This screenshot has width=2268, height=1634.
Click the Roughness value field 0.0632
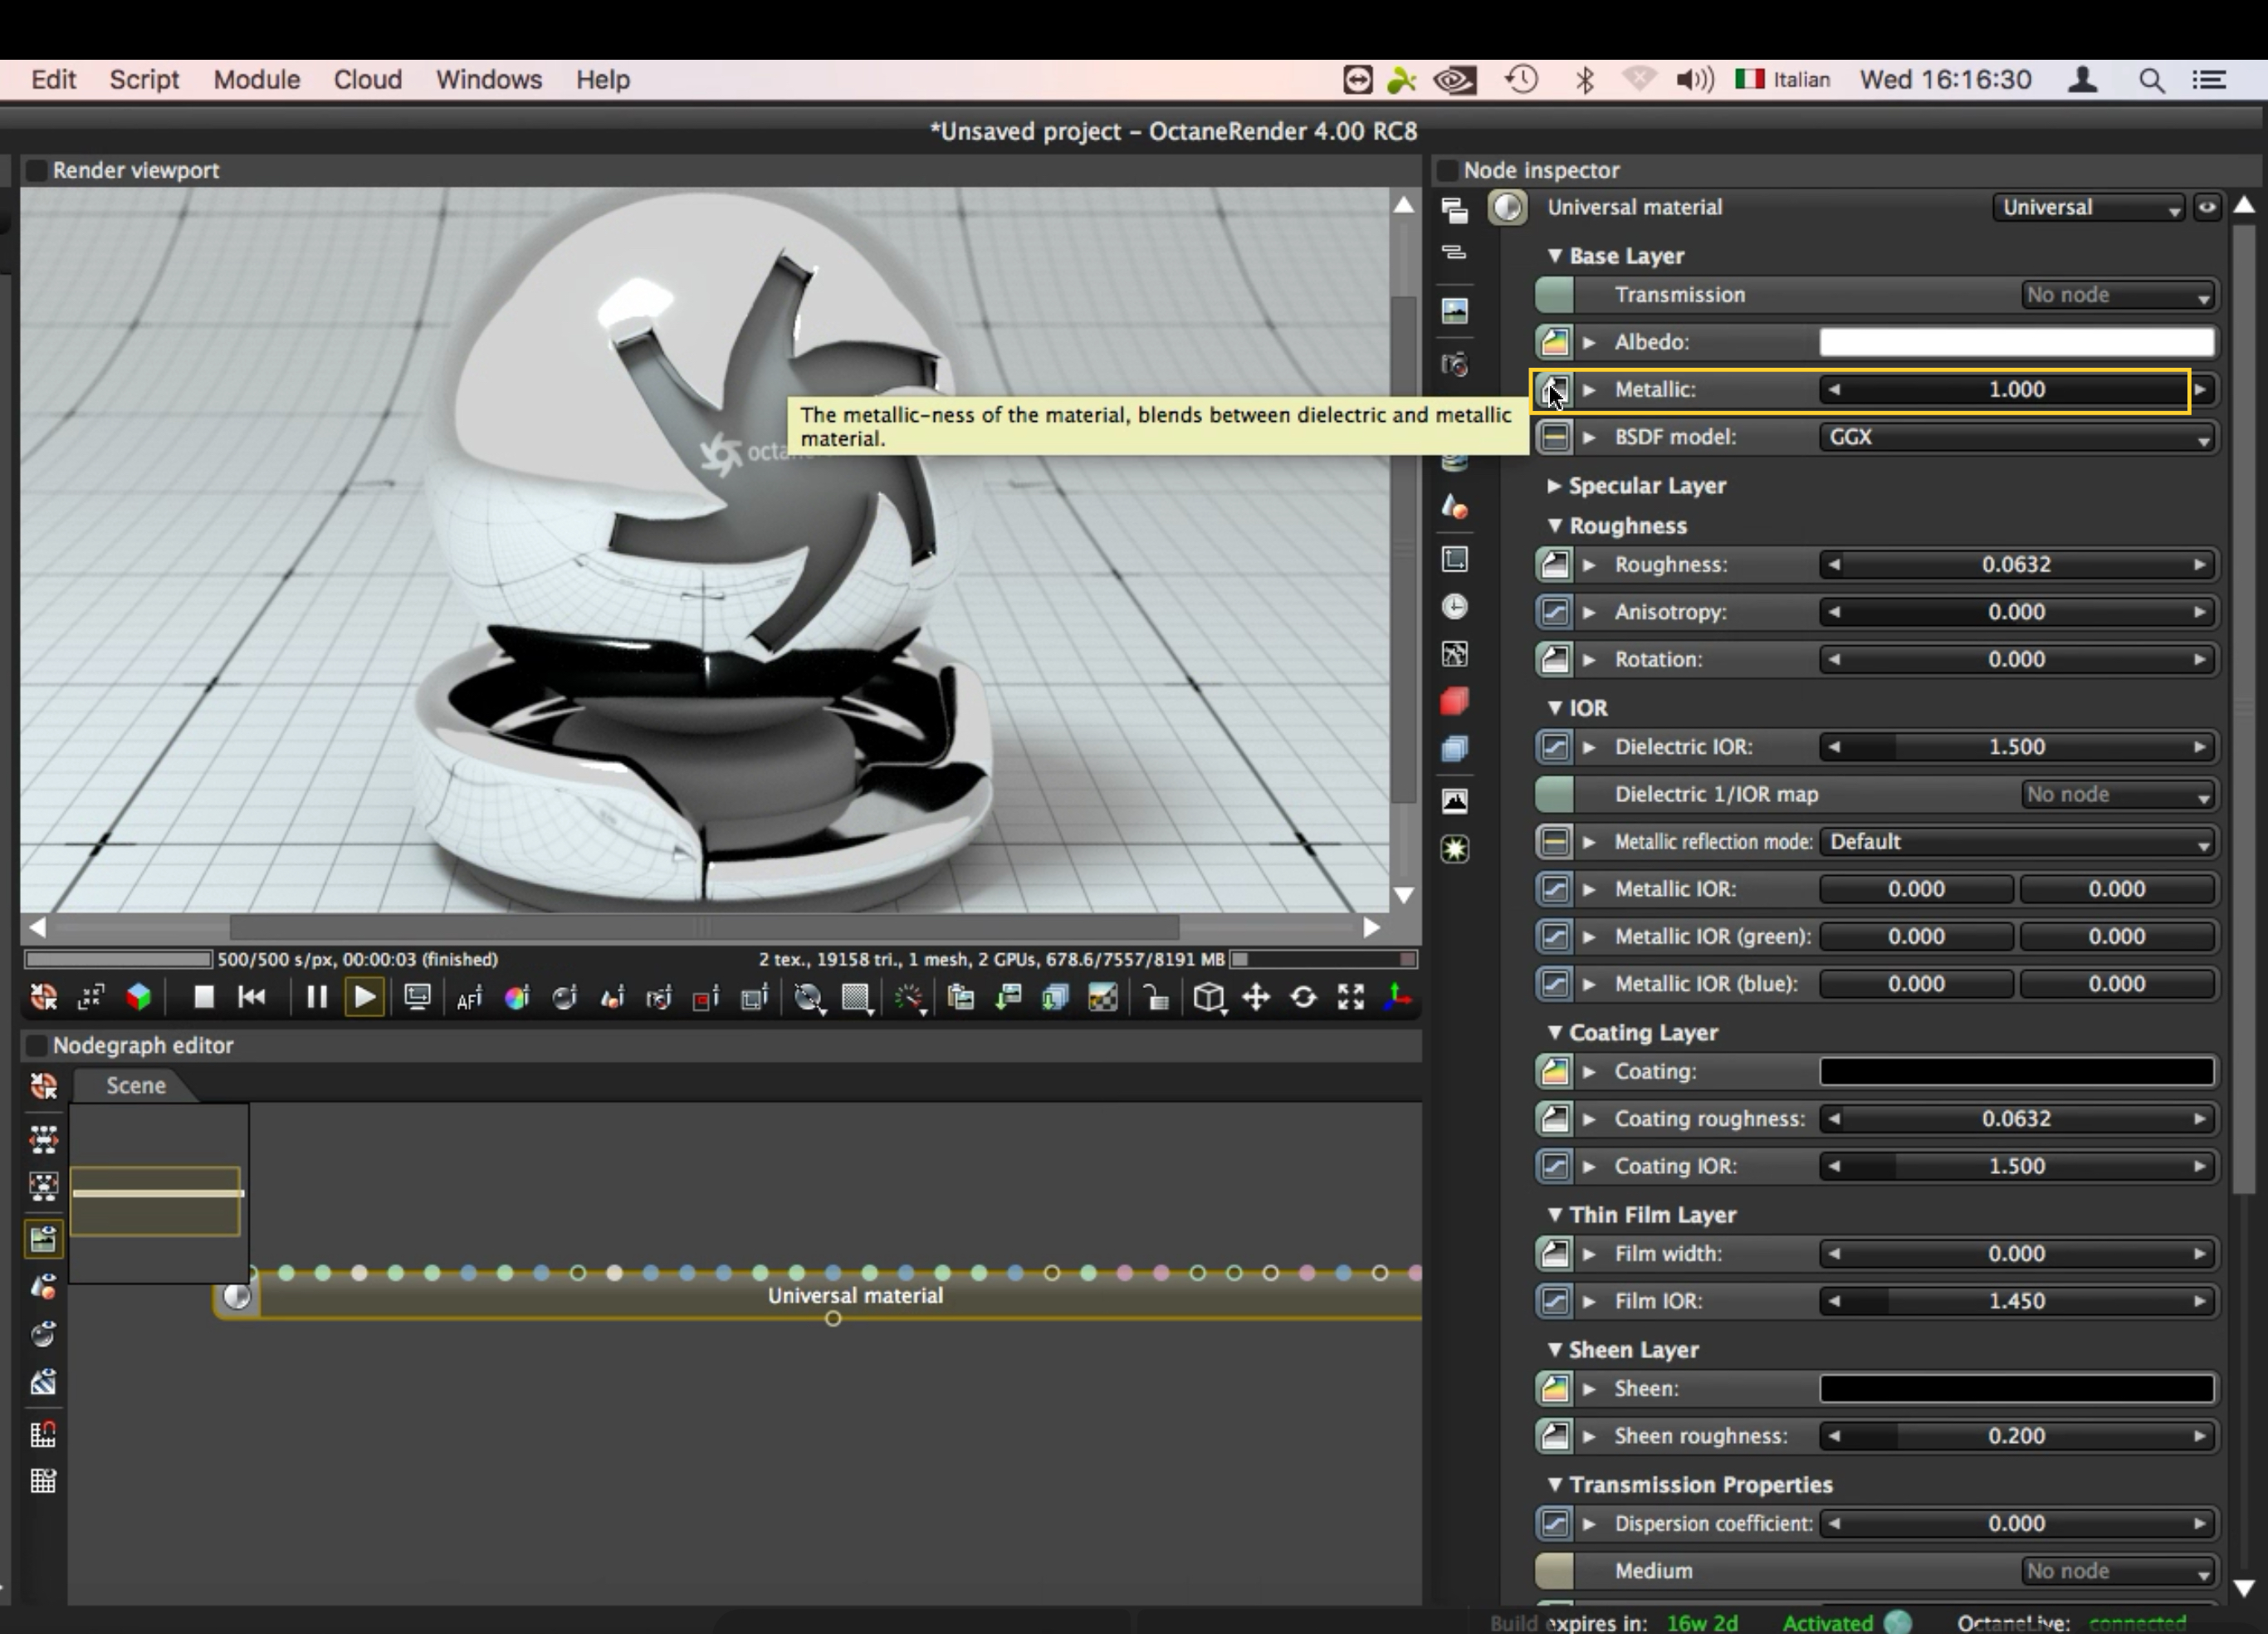coord(2016,565)
